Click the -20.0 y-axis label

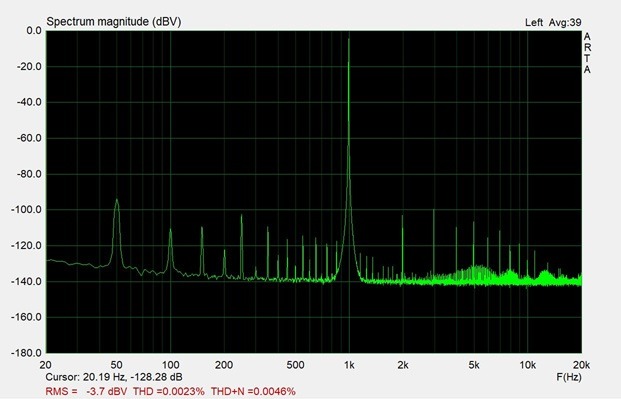point(29,67)
